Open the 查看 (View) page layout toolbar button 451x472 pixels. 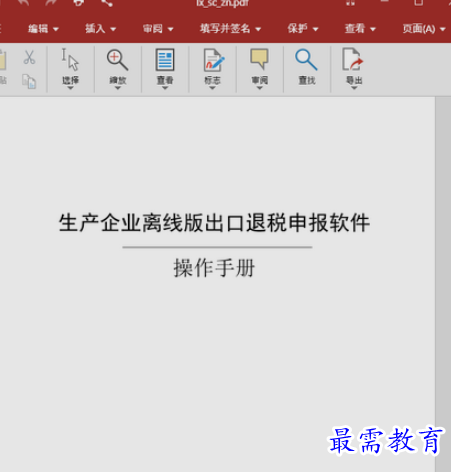[x=165, y=69]
